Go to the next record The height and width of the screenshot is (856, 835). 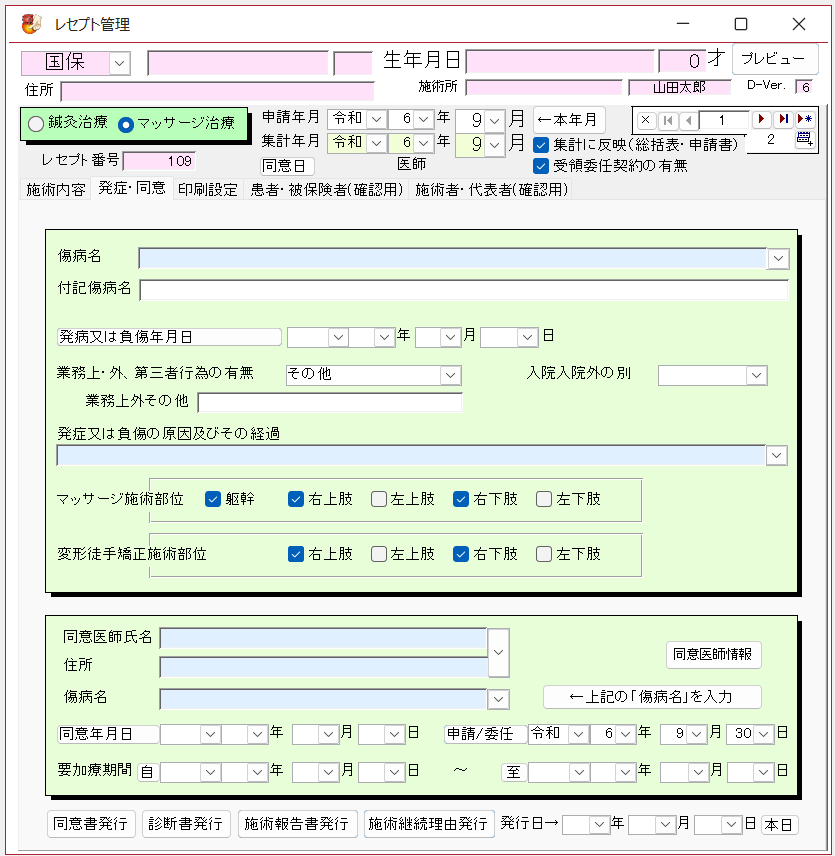click(762, 120)
